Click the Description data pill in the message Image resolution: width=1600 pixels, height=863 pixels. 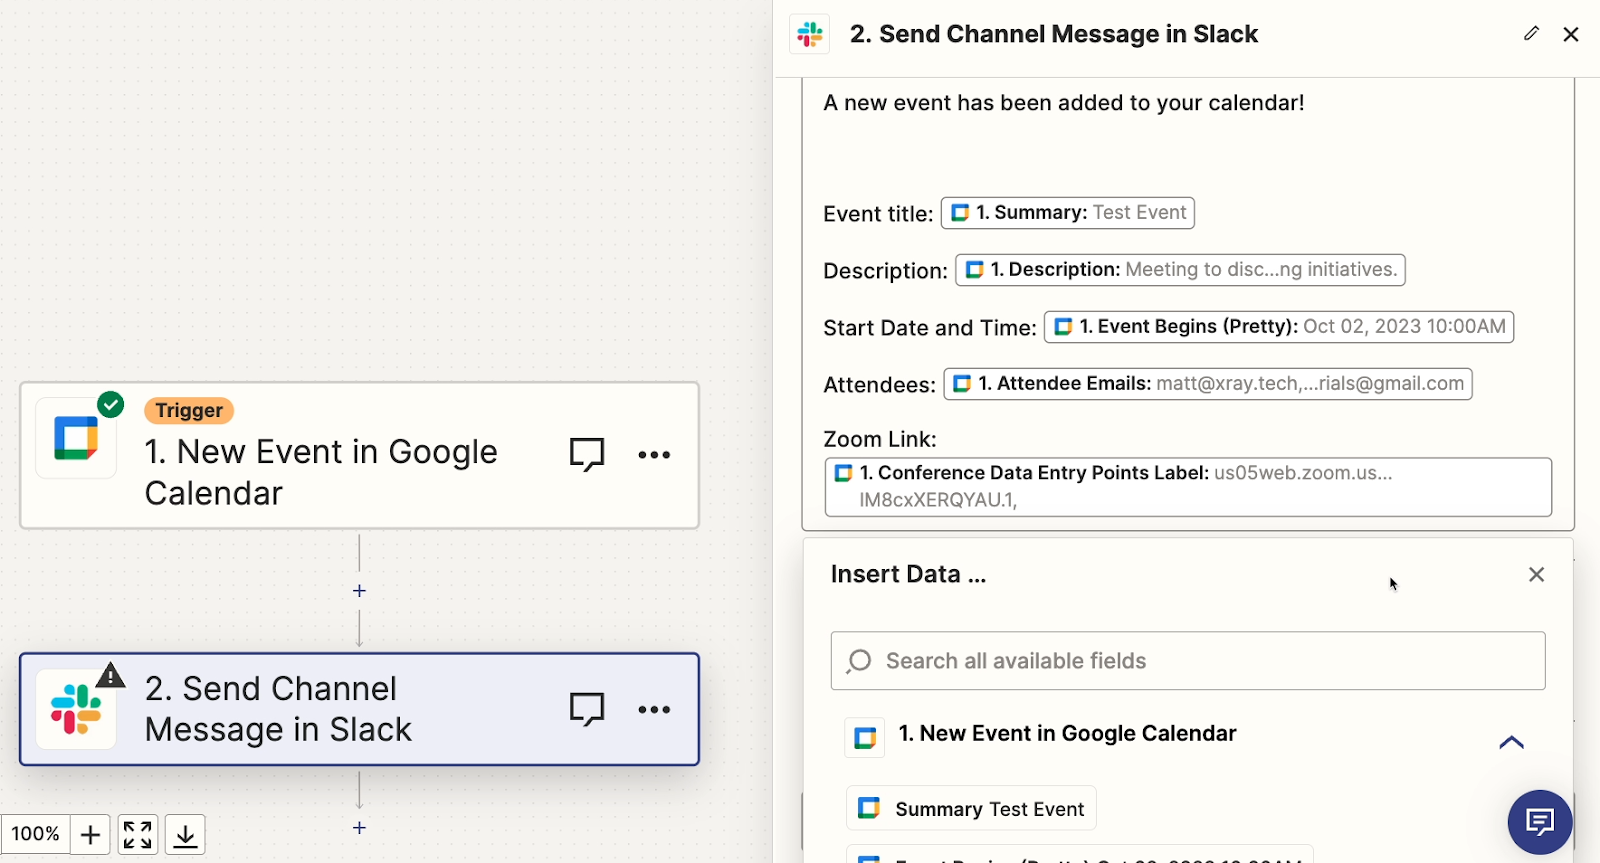(x=1180, y=270)
